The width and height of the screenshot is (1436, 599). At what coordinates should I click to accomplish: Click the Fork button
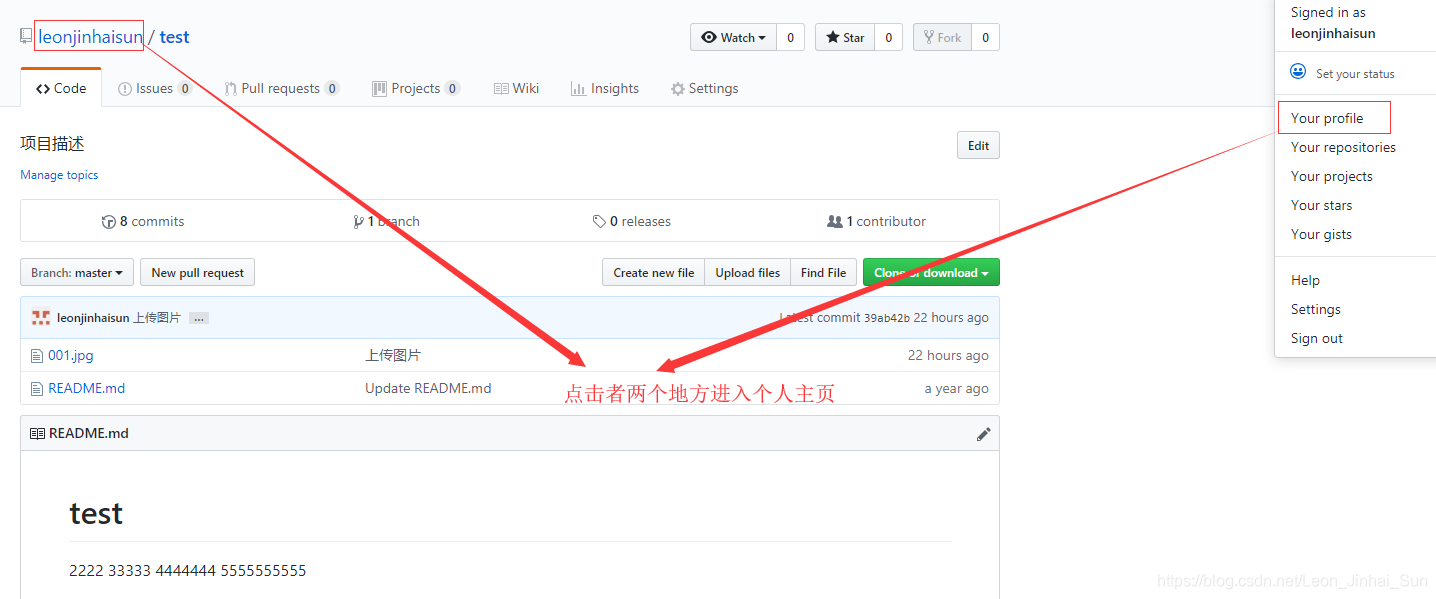coord(942,37)
